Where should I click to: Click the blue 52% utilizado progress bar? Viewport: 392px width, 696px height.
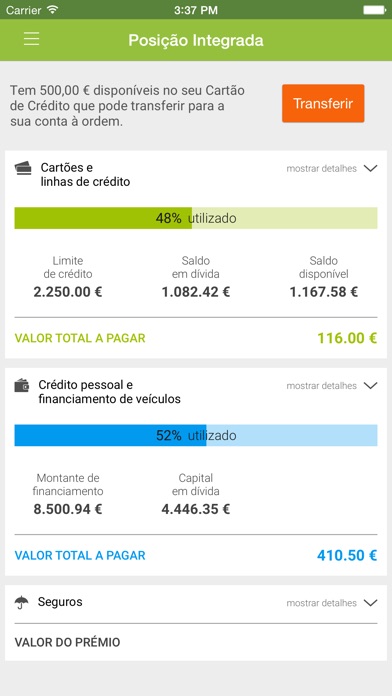(196, 435)
